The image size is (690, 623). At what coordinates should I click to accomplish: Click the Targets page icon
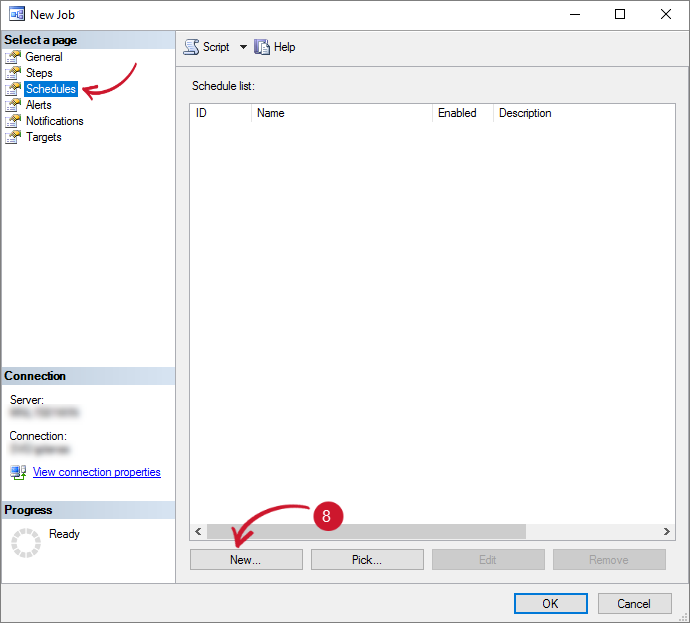[x=13, y=137]
